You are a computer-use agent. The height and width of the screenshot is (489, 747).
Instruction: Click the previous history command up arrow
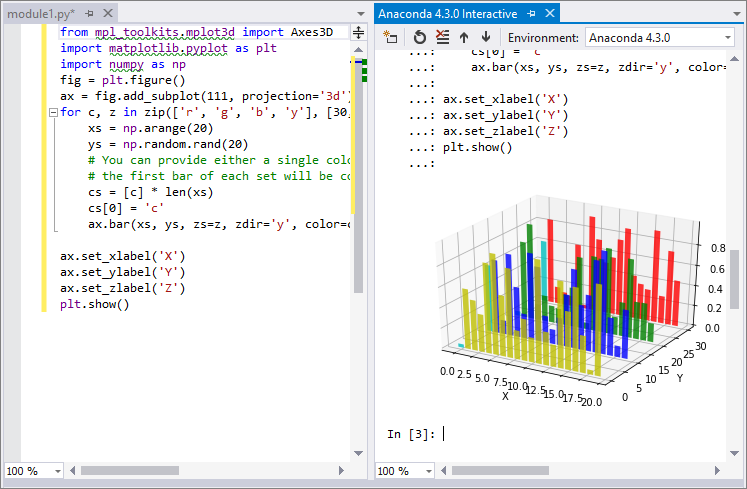pyautogui.click(x=464, y=37)
